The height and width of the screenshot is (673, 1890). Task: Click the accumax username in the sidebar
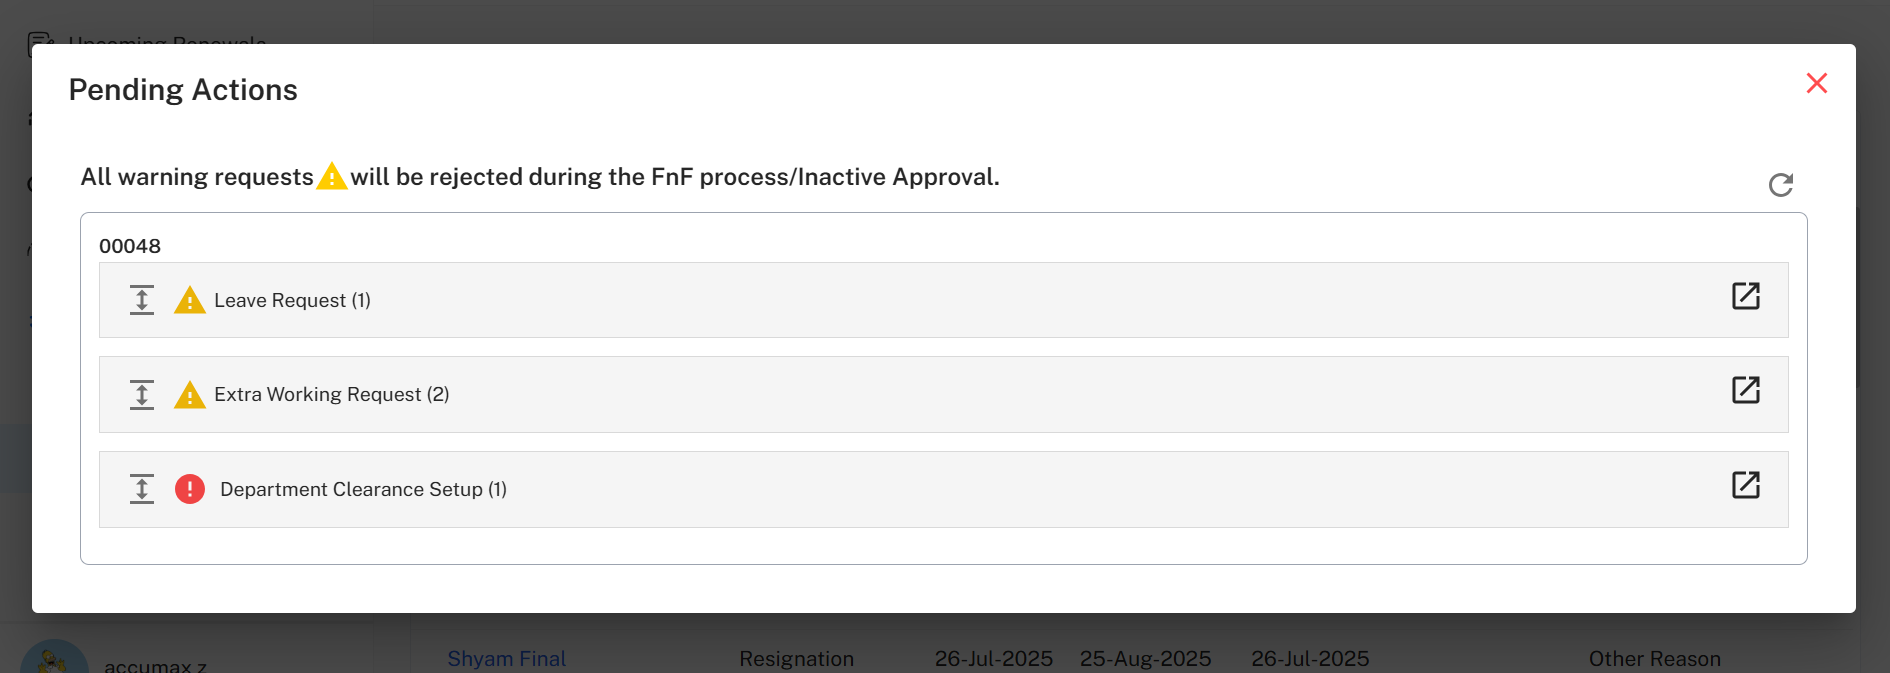click(x=156, y=664)
